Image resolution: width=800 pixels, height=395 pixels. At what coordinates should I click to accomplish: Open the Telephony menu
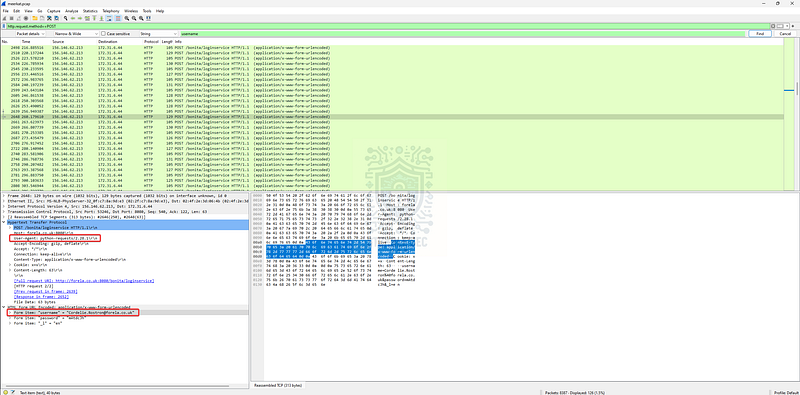[x=110, y=11]
